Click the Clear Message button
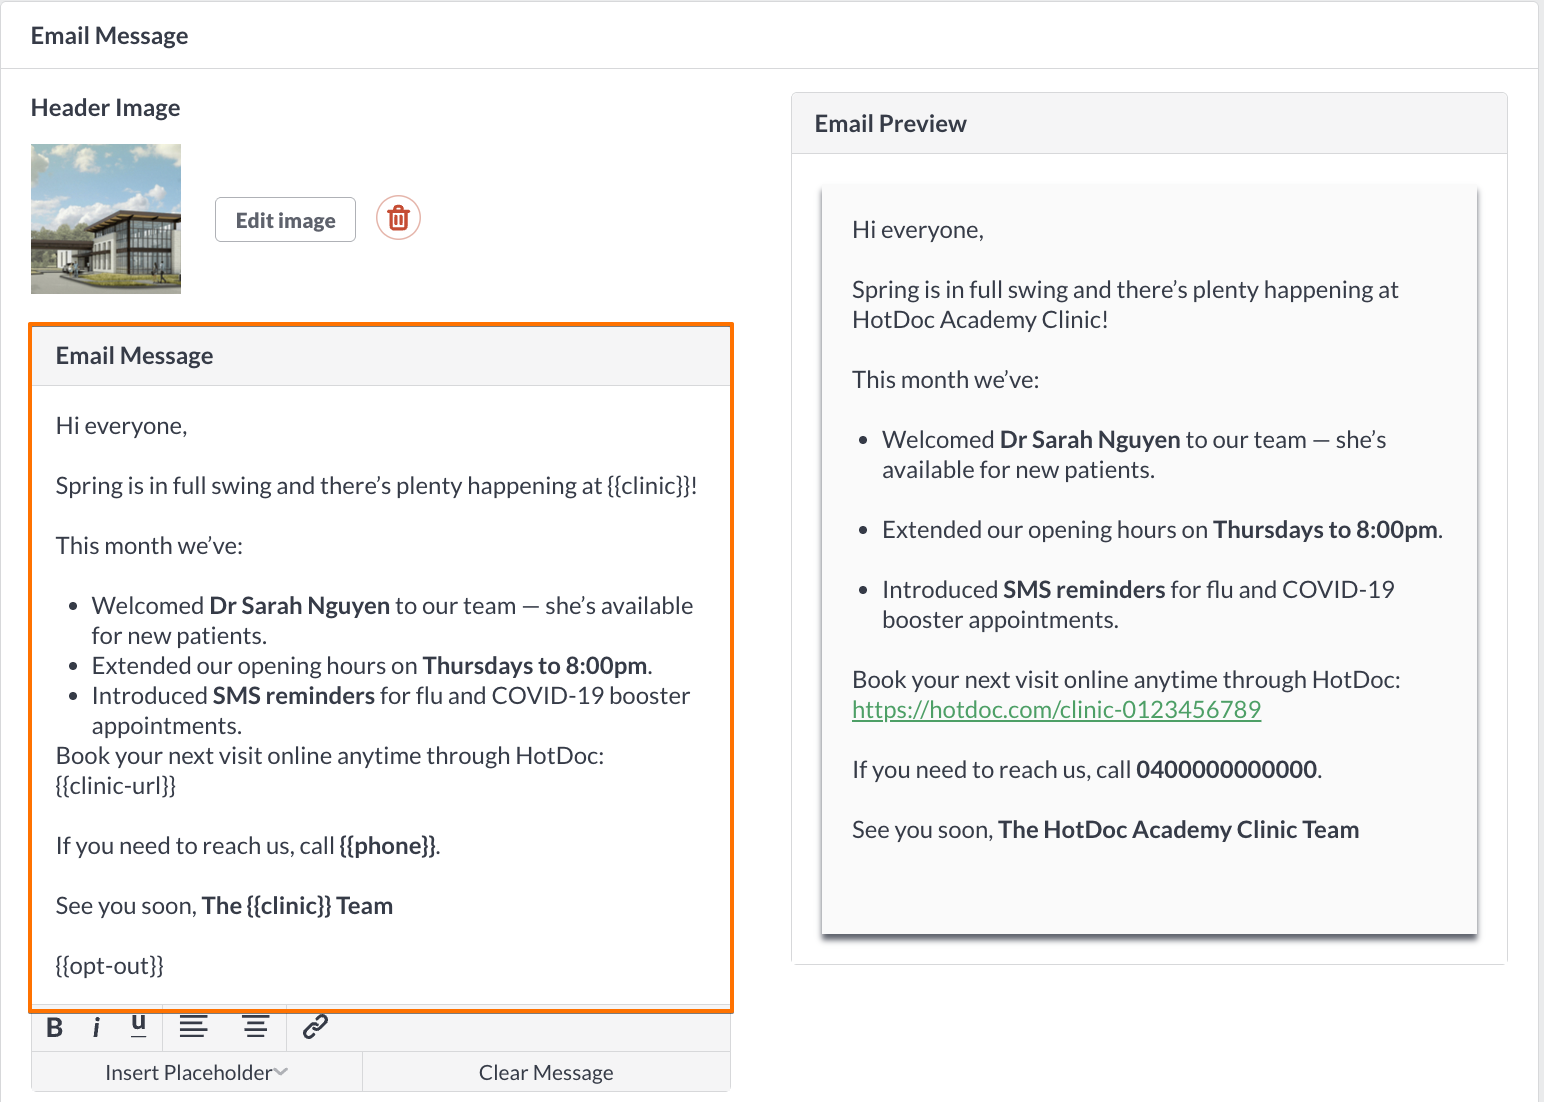 click(546, 1072)
